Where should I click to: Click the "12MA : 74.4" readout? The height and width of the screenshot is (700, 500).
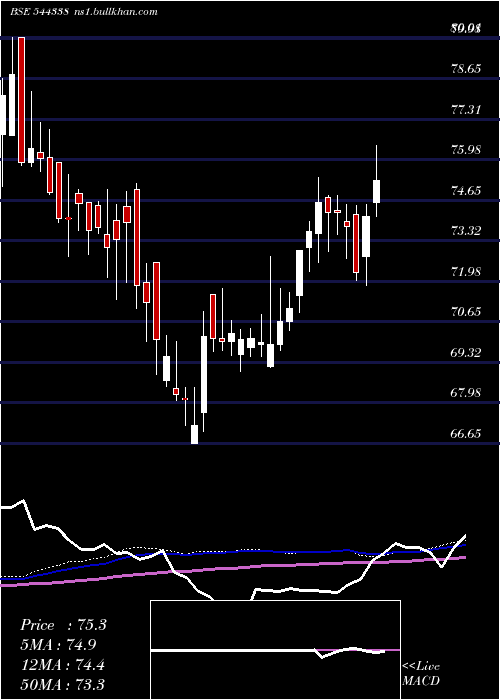62,664
